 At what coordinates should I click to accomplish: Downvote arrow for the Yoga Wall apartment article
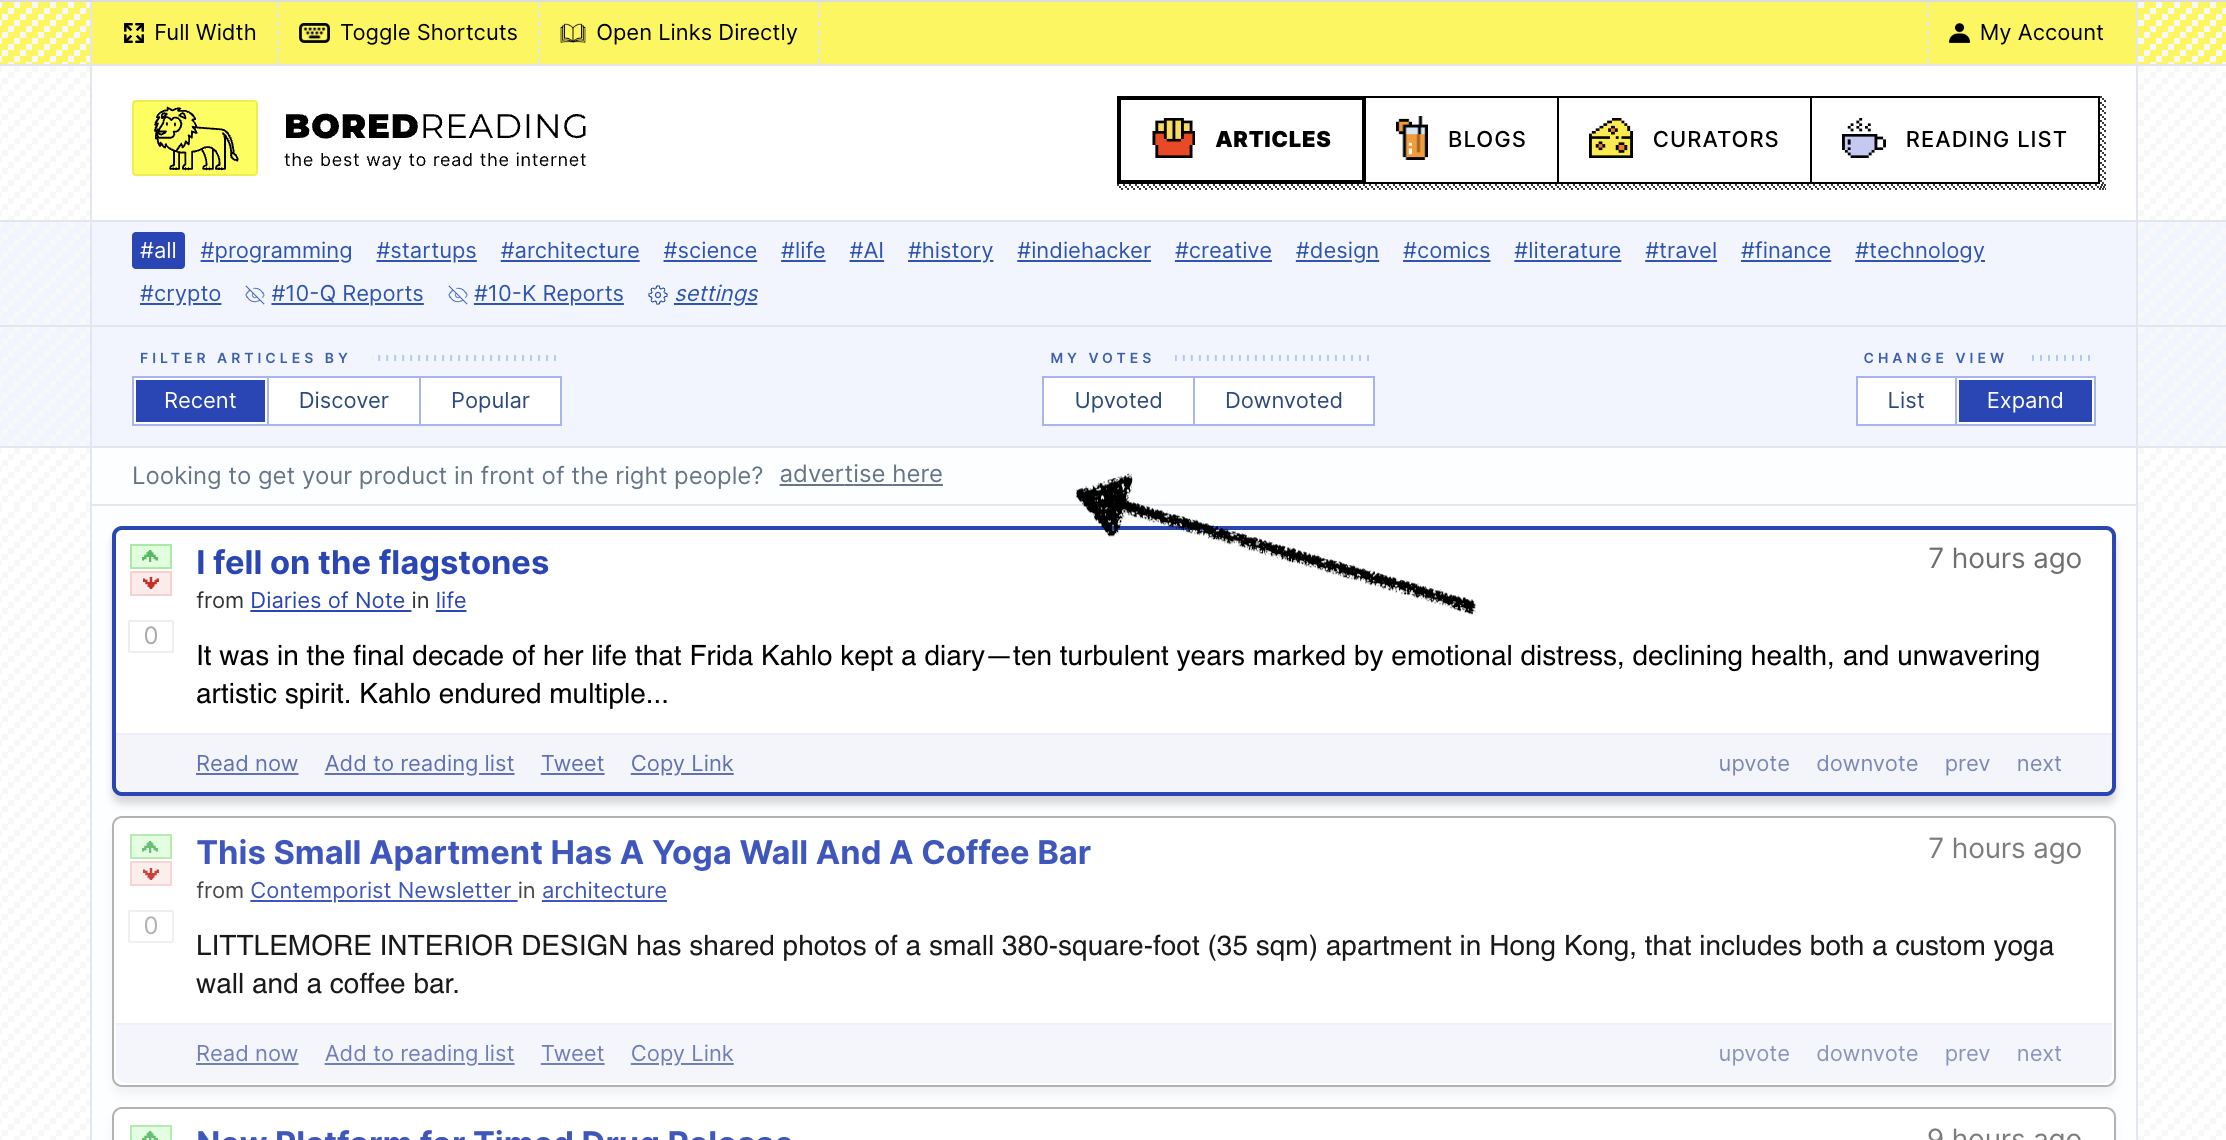coord(151,873)
